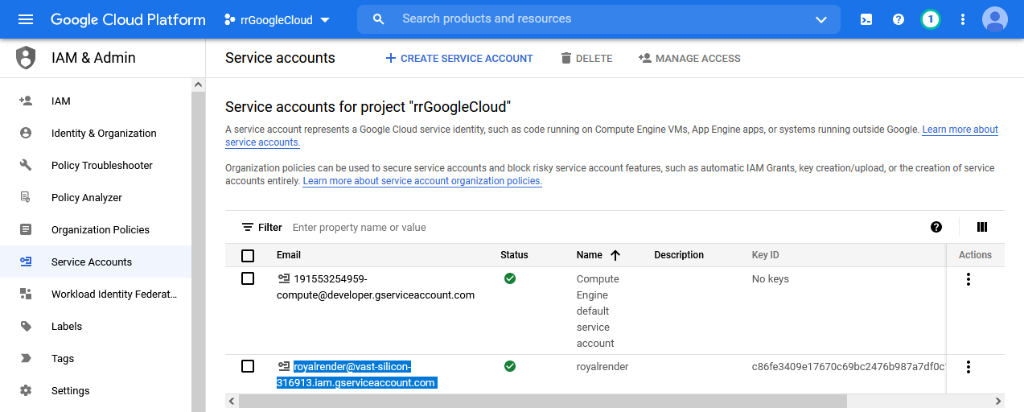Sort by the Description column header

tap(679, 255)
